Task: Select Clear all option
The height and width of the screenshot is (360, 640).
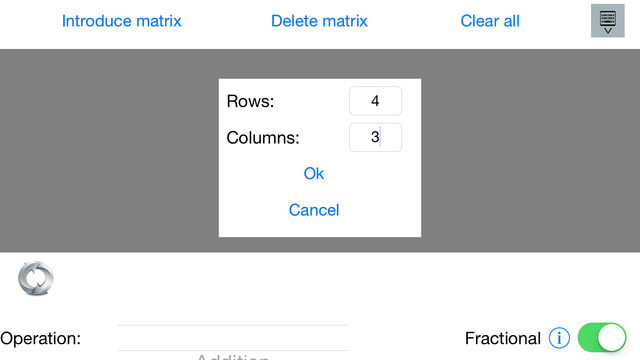Action: click(490, 21)
